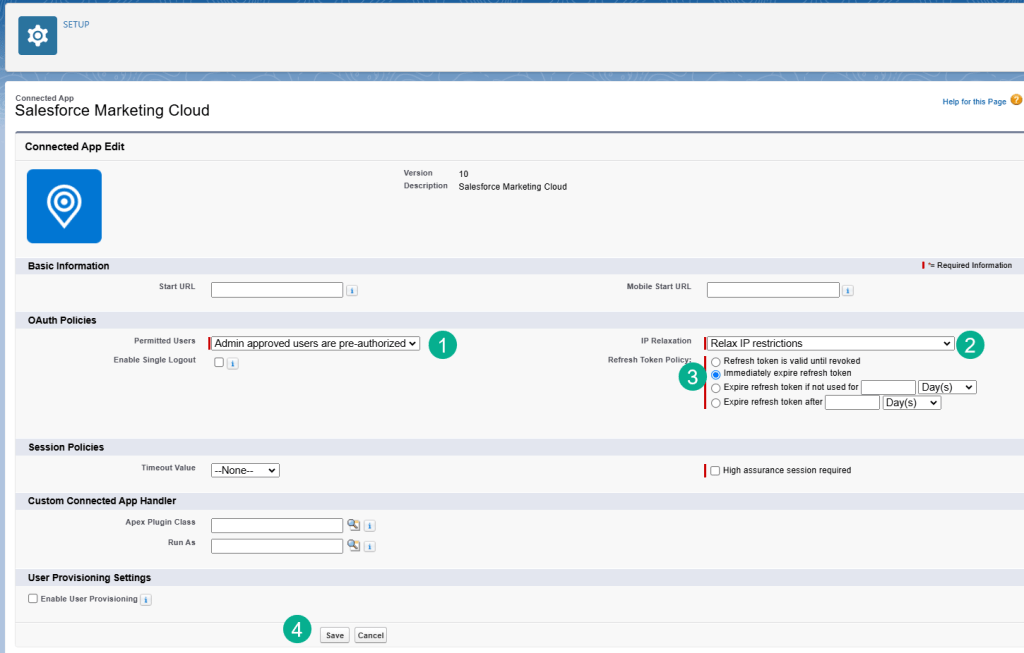The width and height of the screenshot is (1024, 653).
Task: Click the help question mark icon
Action: point(1016,101)
